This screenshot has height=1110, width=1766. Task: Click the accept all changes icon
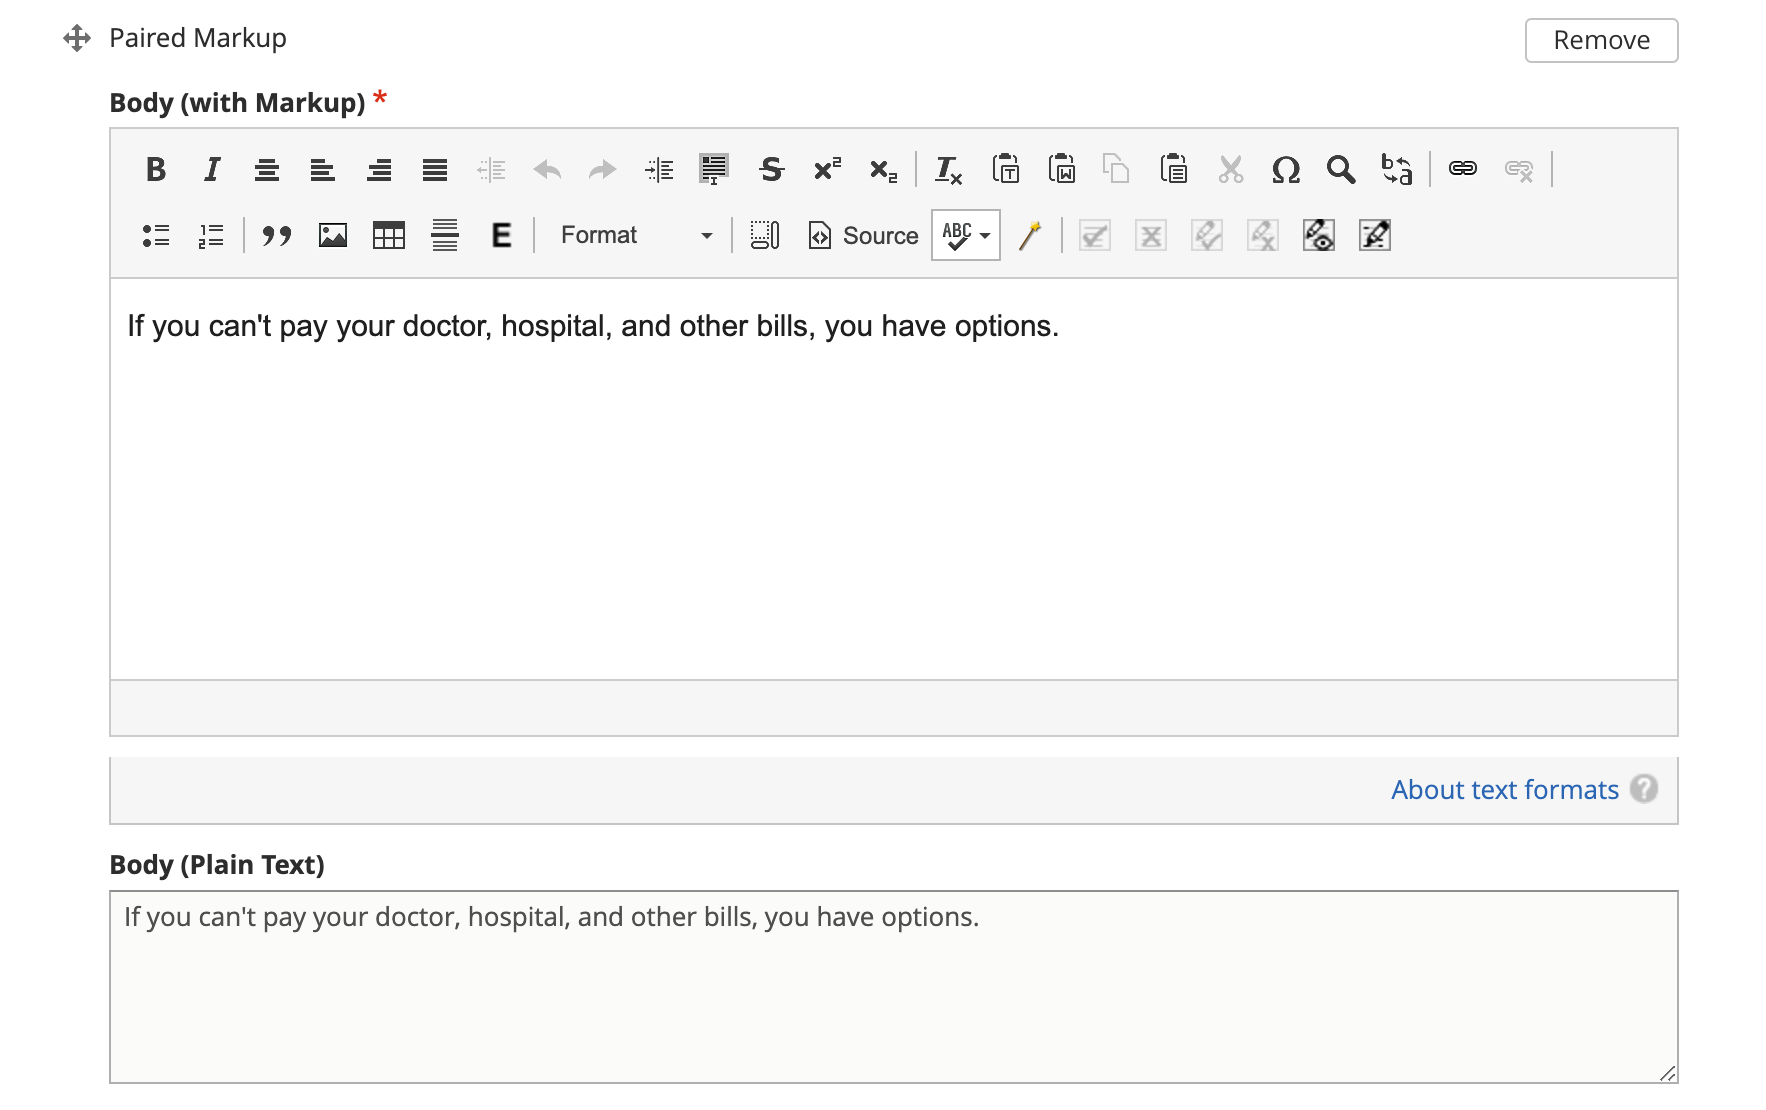pyautogui.click(x=1207, y=235)
